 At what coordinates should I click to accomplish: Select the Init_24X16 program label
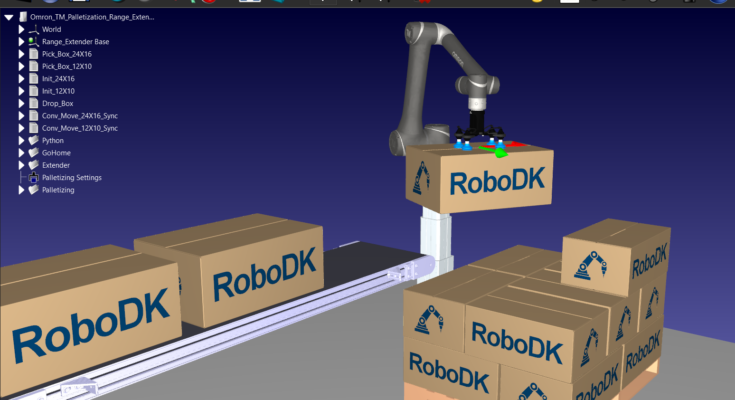pyautogui.click(x=61, y=78)
